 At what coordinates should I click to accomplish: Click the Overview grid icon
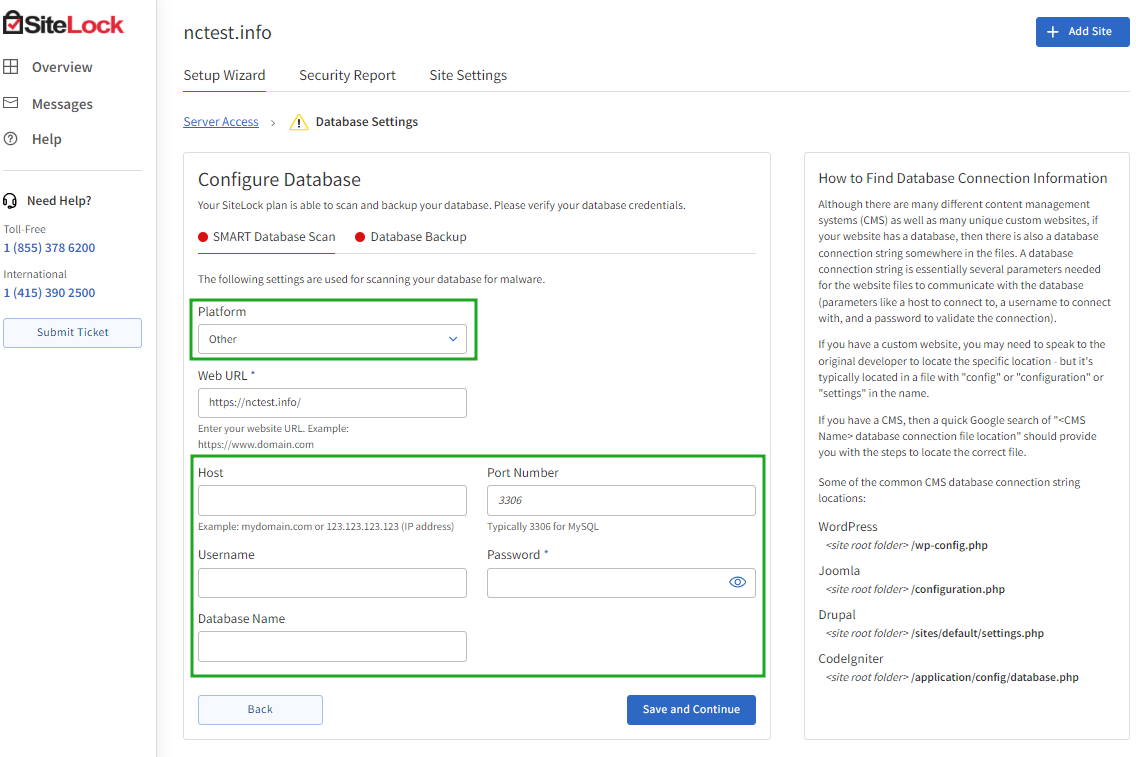[11, 67]
